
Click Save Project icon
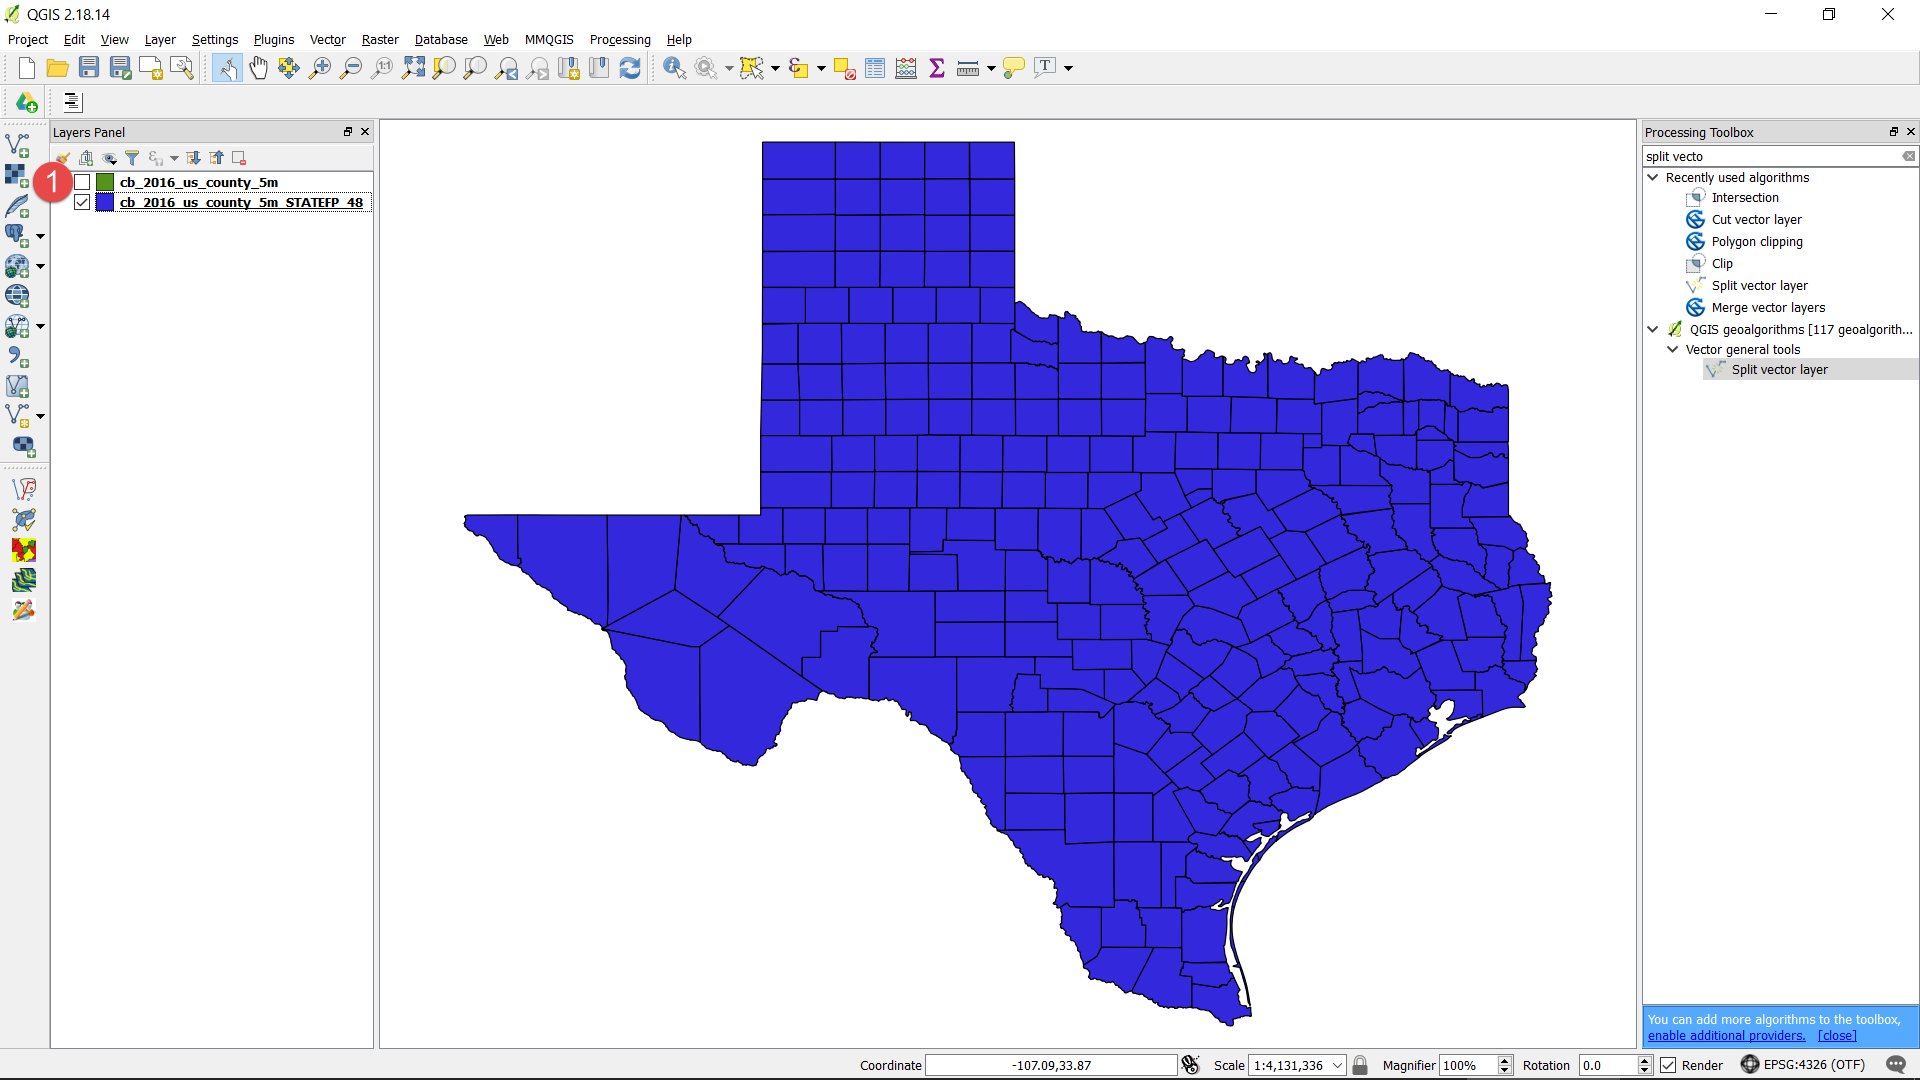[x=89, y=68]
